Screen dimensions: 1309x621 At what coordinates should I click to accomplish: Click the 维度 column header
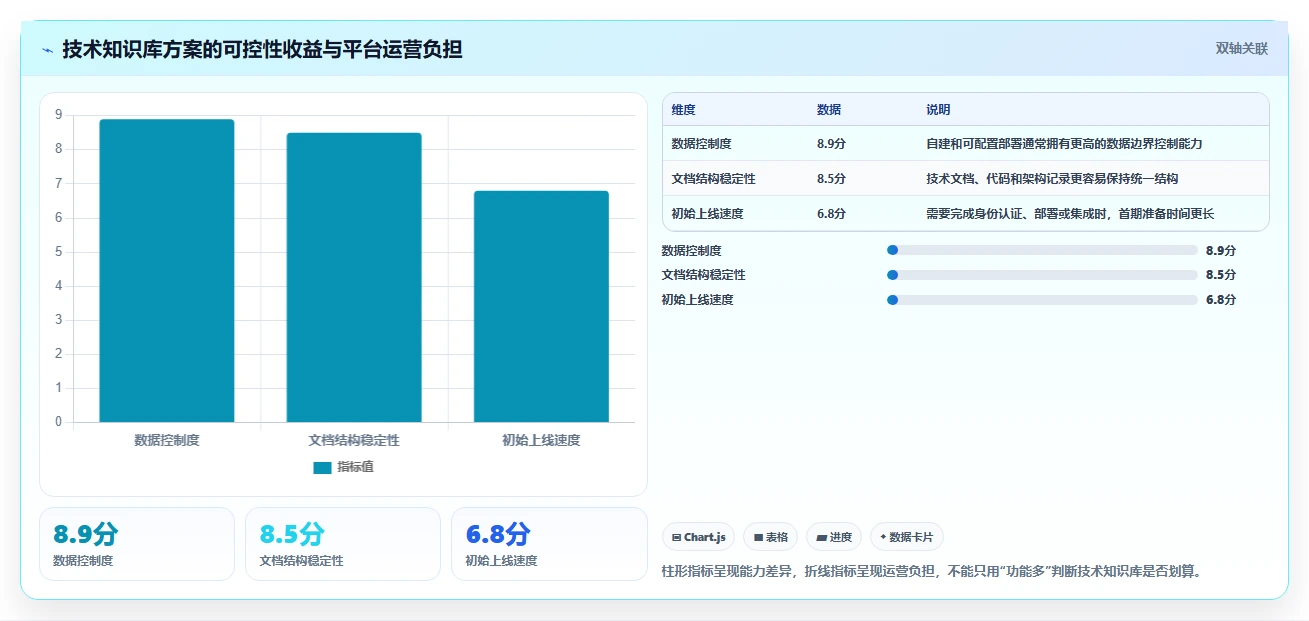coord(684,110)
